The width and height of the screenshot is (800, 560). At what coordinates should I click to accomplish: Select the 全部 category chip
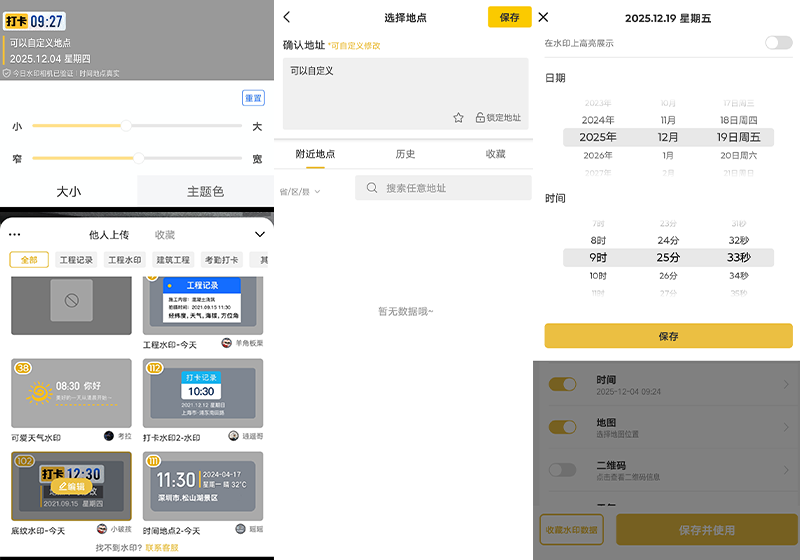29,260
